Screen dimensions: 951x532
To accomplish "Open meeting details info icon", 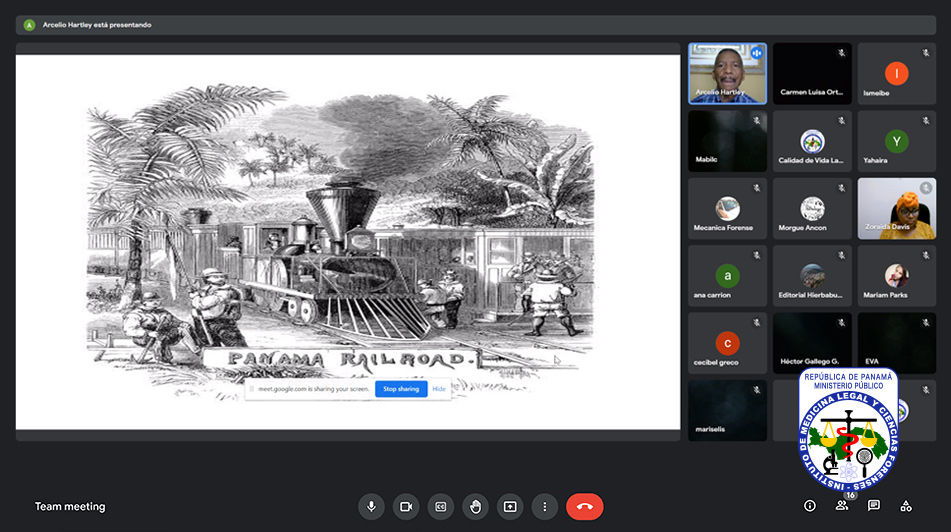I will (x=810, y=506).
